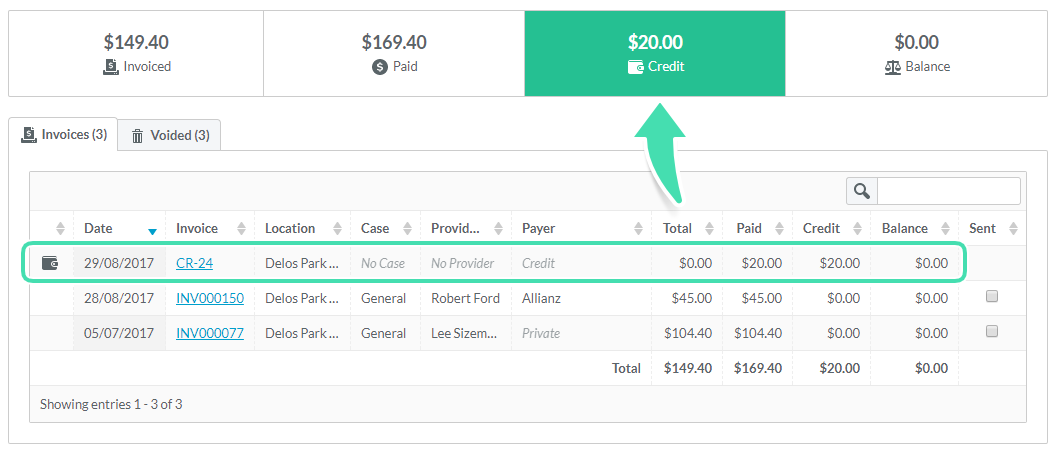Click the Balance scales icon
1062x467 pixels.
[893, 67]
